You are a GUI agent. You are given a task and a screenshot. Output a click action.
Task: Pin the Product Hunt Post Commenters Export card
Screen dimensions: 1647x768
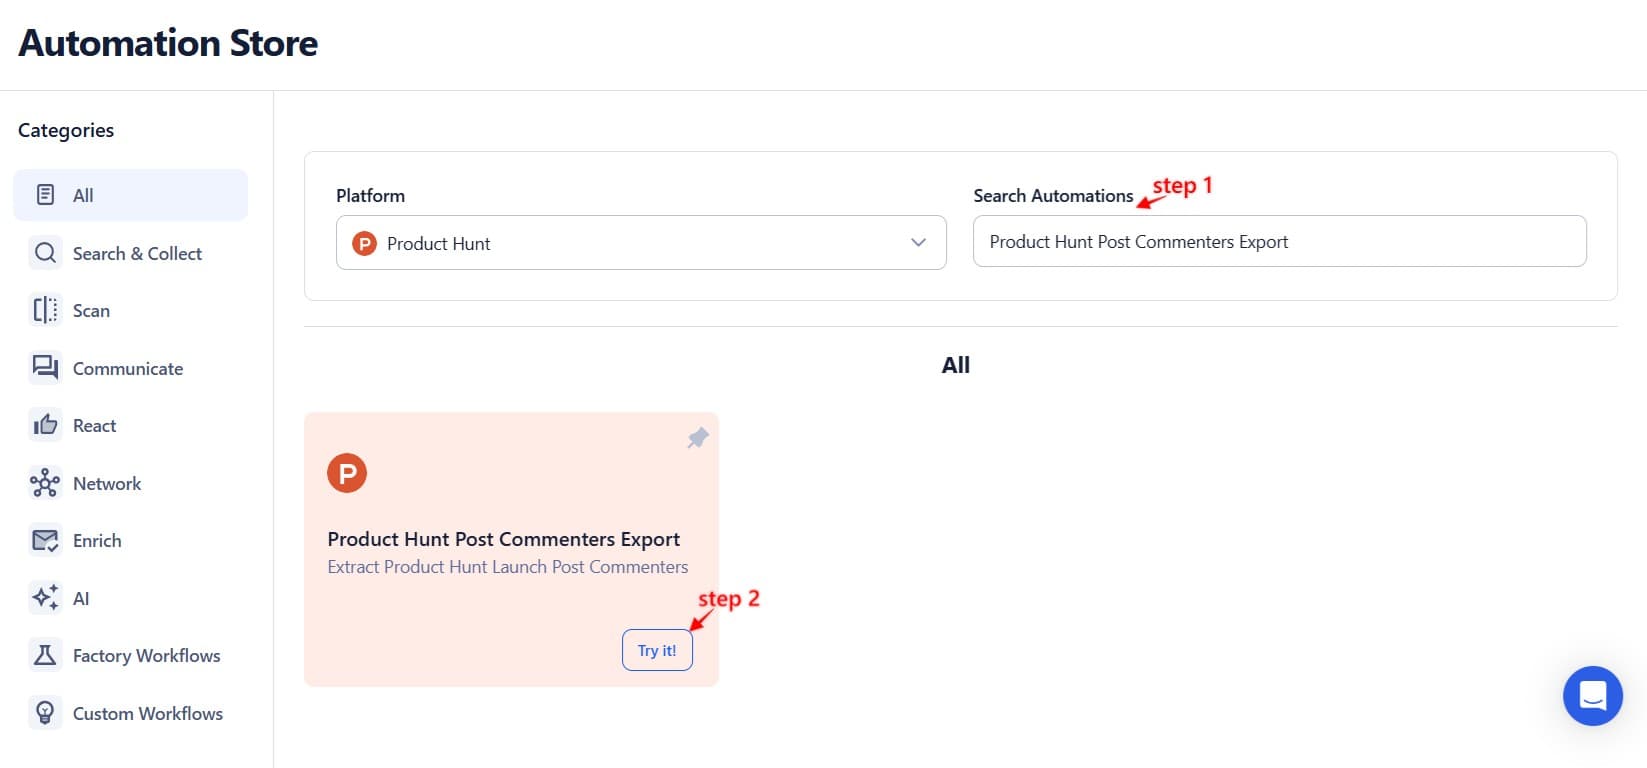click(697, 438)
